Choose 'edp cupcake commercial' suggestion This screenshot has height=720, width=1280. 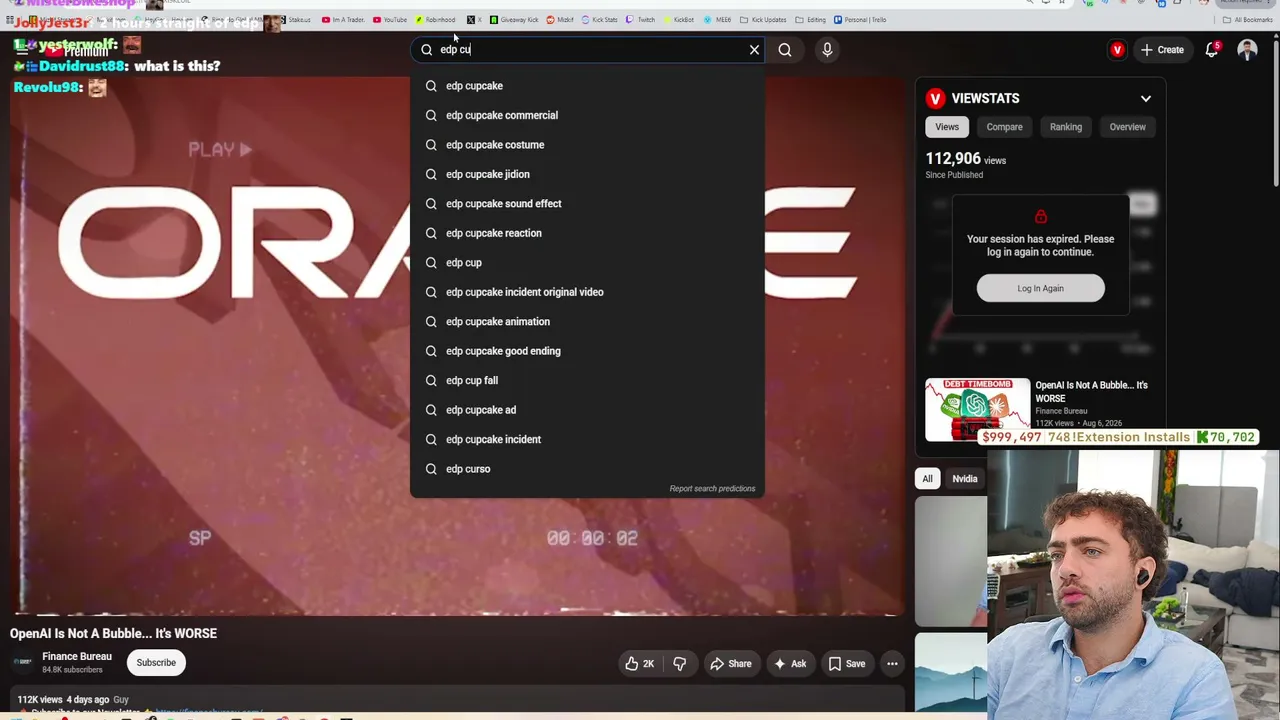click(587, 115)
